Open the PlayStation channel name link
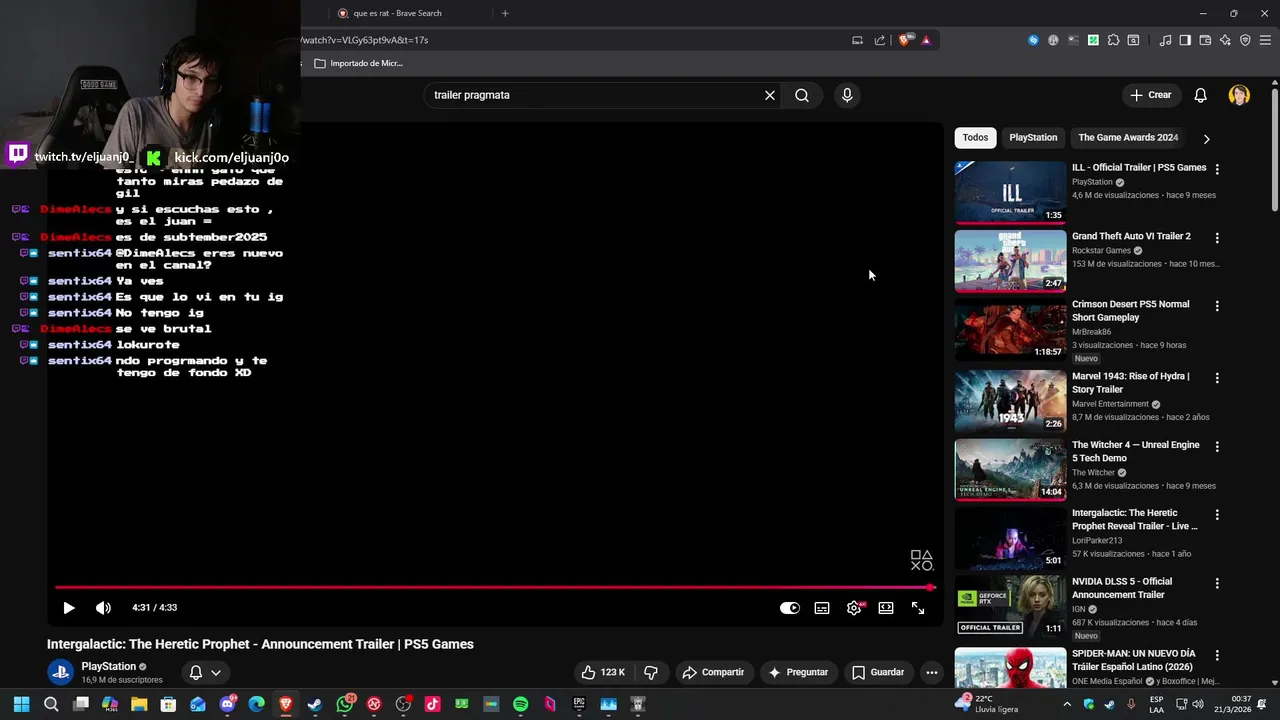This screenshot has height=720, width=1280. pos(108,667)
